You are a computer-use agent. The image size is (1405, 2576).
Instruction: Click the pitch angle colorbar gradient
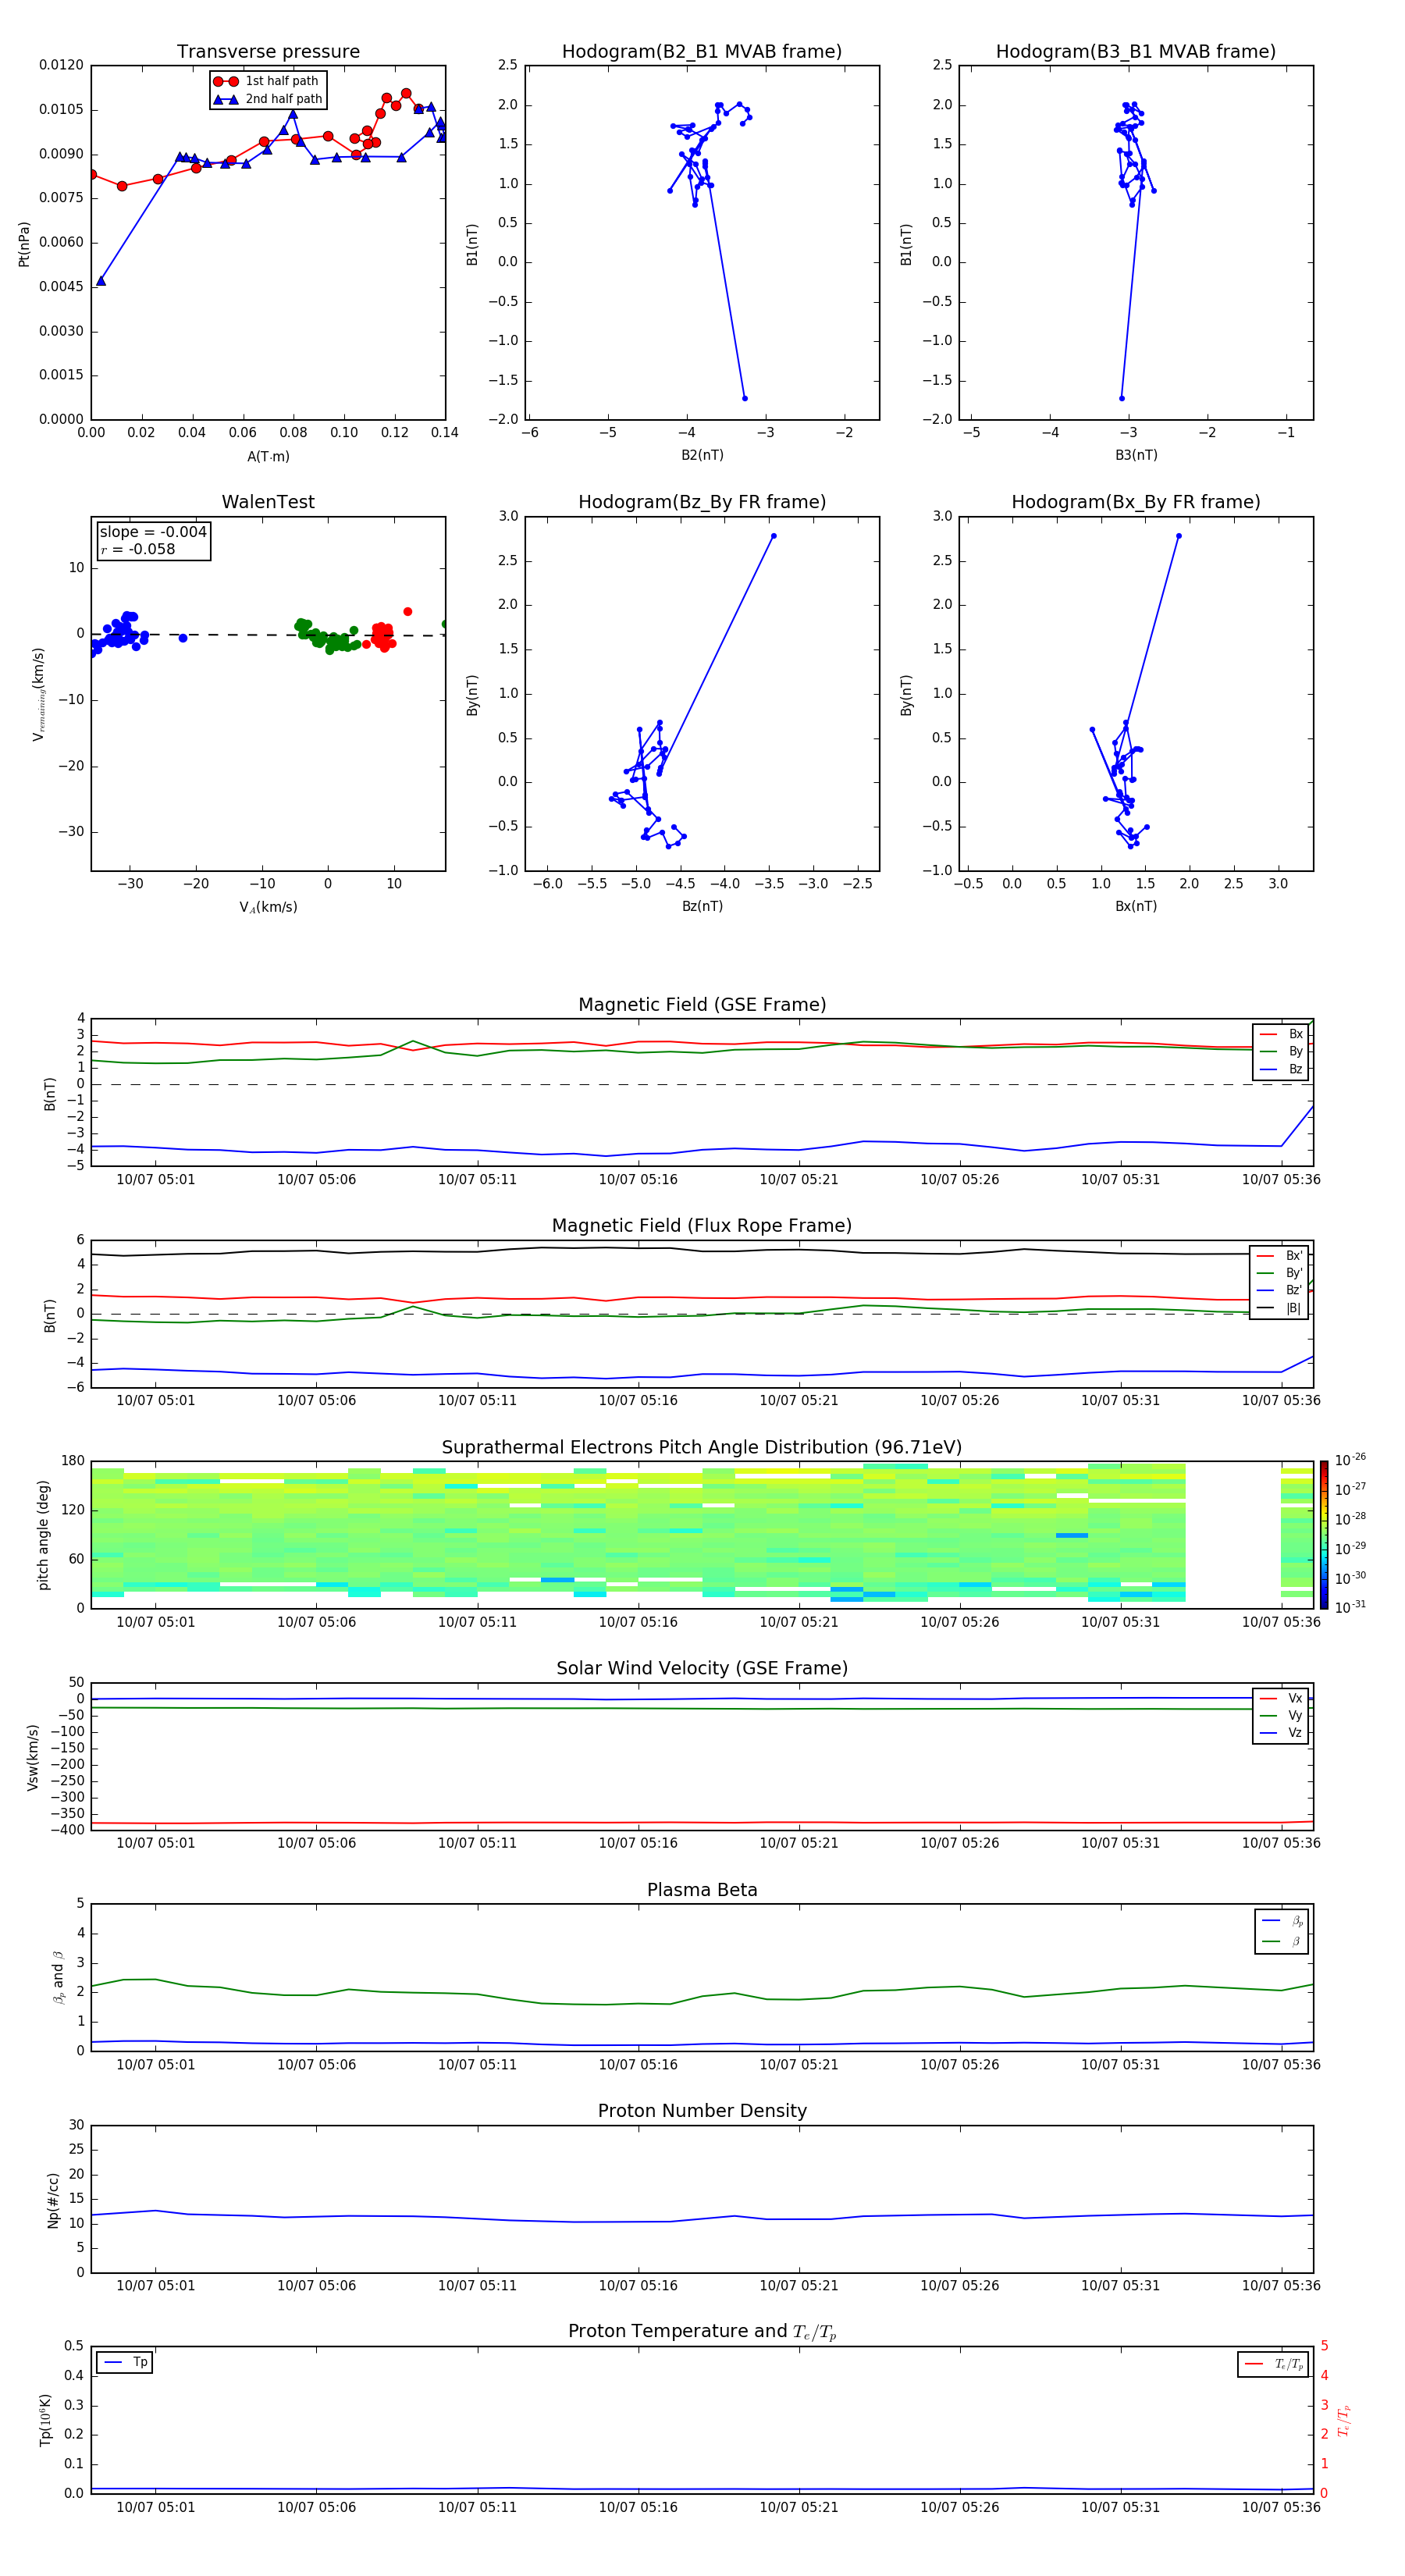(1324, 1535)
